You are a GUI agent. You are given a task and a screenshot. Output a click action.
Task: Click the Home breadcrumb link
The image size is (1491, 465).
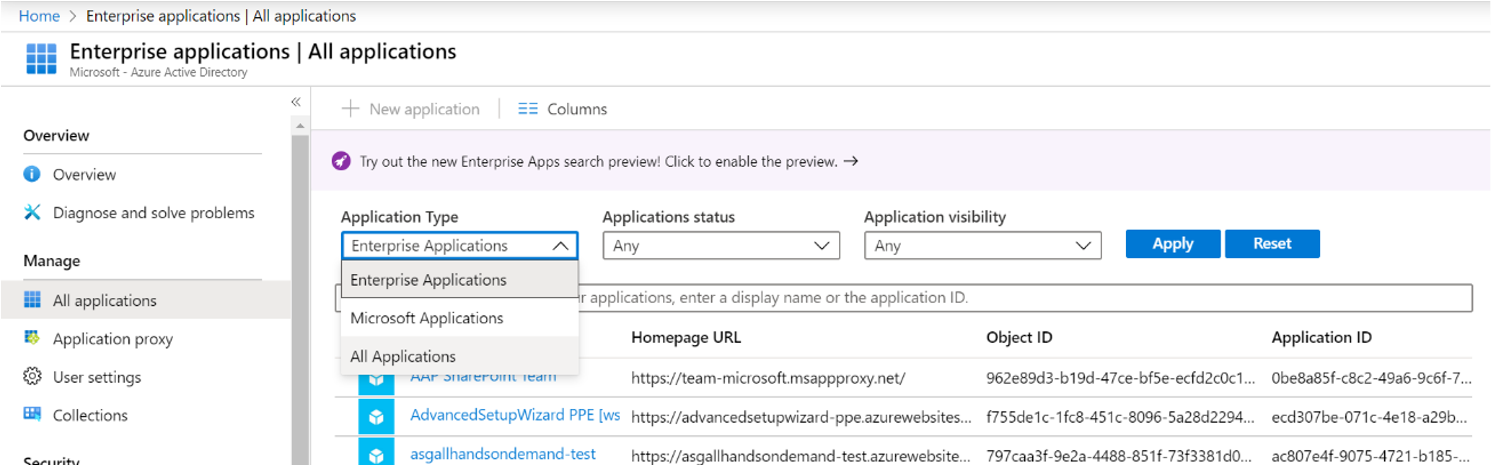39,16
